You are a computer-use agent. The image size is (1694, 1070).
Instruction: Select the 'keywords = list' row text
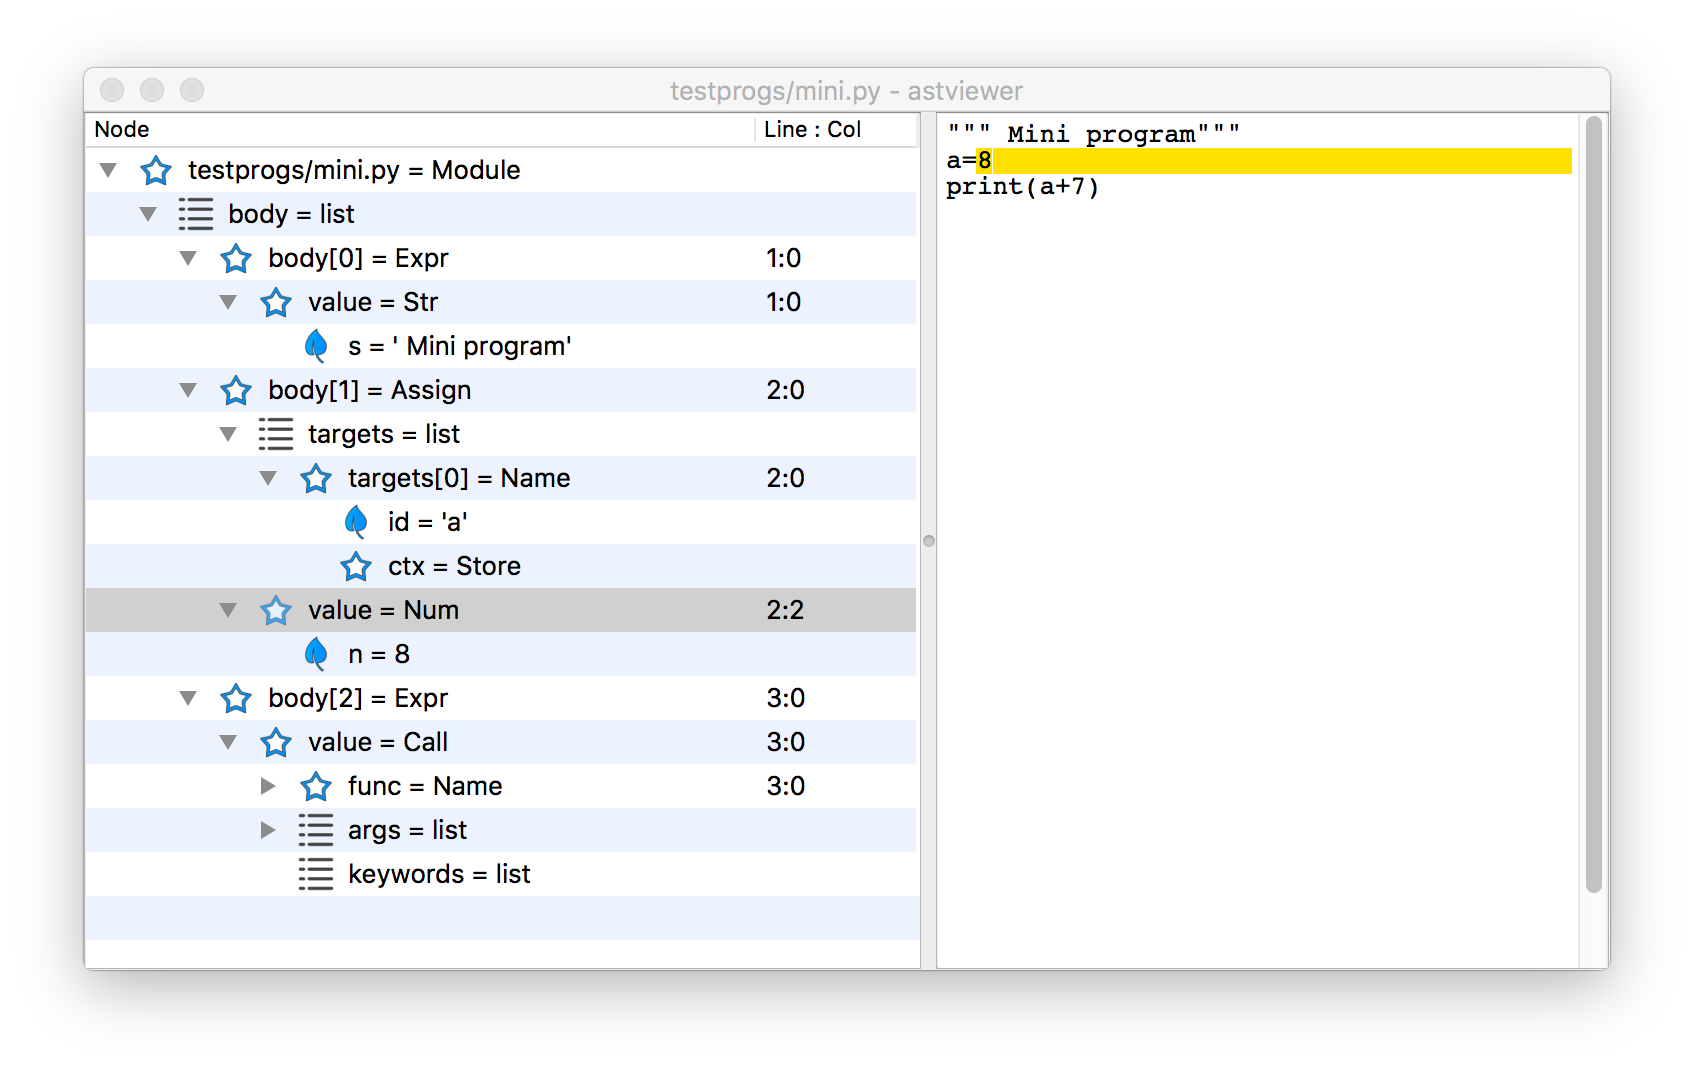pyautogui.click(x=439, y=874)
